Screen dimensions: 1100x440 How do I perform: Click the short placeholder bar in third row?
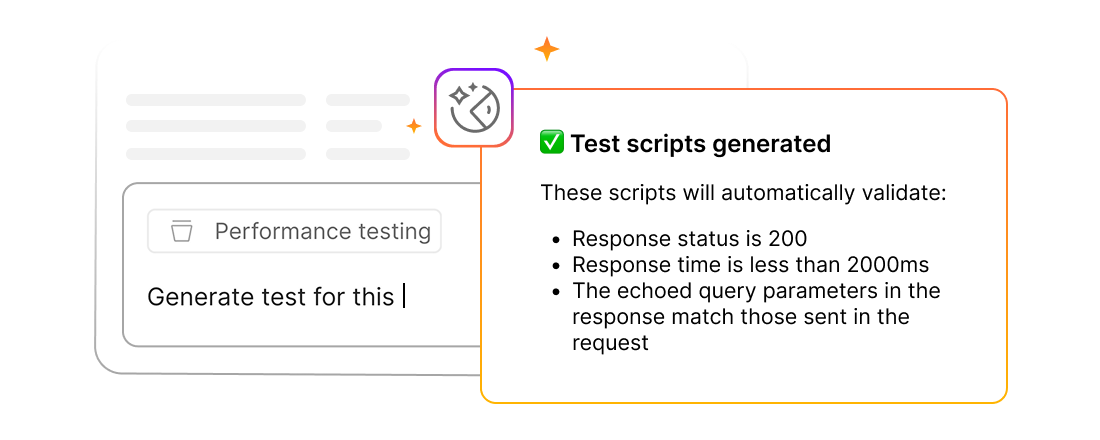click(368, 153)
